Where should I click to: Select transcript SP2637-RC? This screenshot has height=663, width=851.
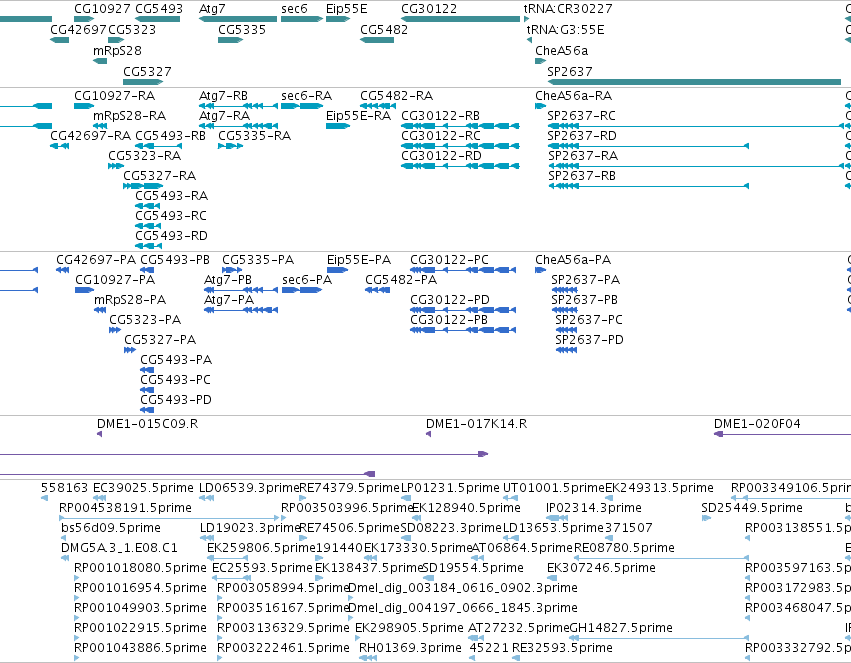(x=695, y=126)
